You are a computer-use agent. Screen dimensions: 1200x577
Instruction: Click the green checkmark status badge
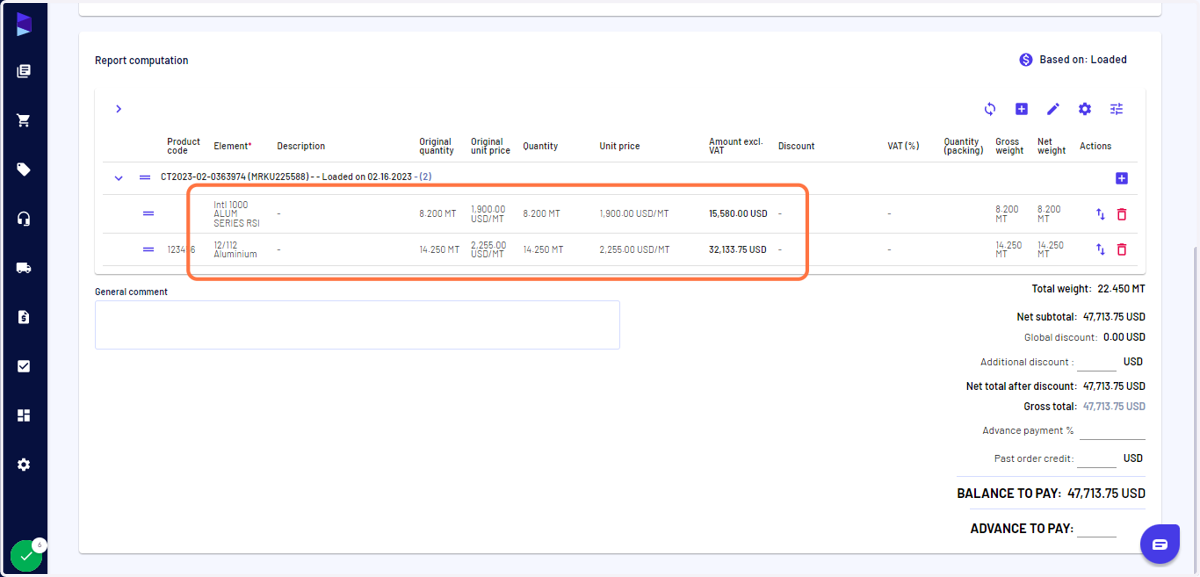[26, 556]
